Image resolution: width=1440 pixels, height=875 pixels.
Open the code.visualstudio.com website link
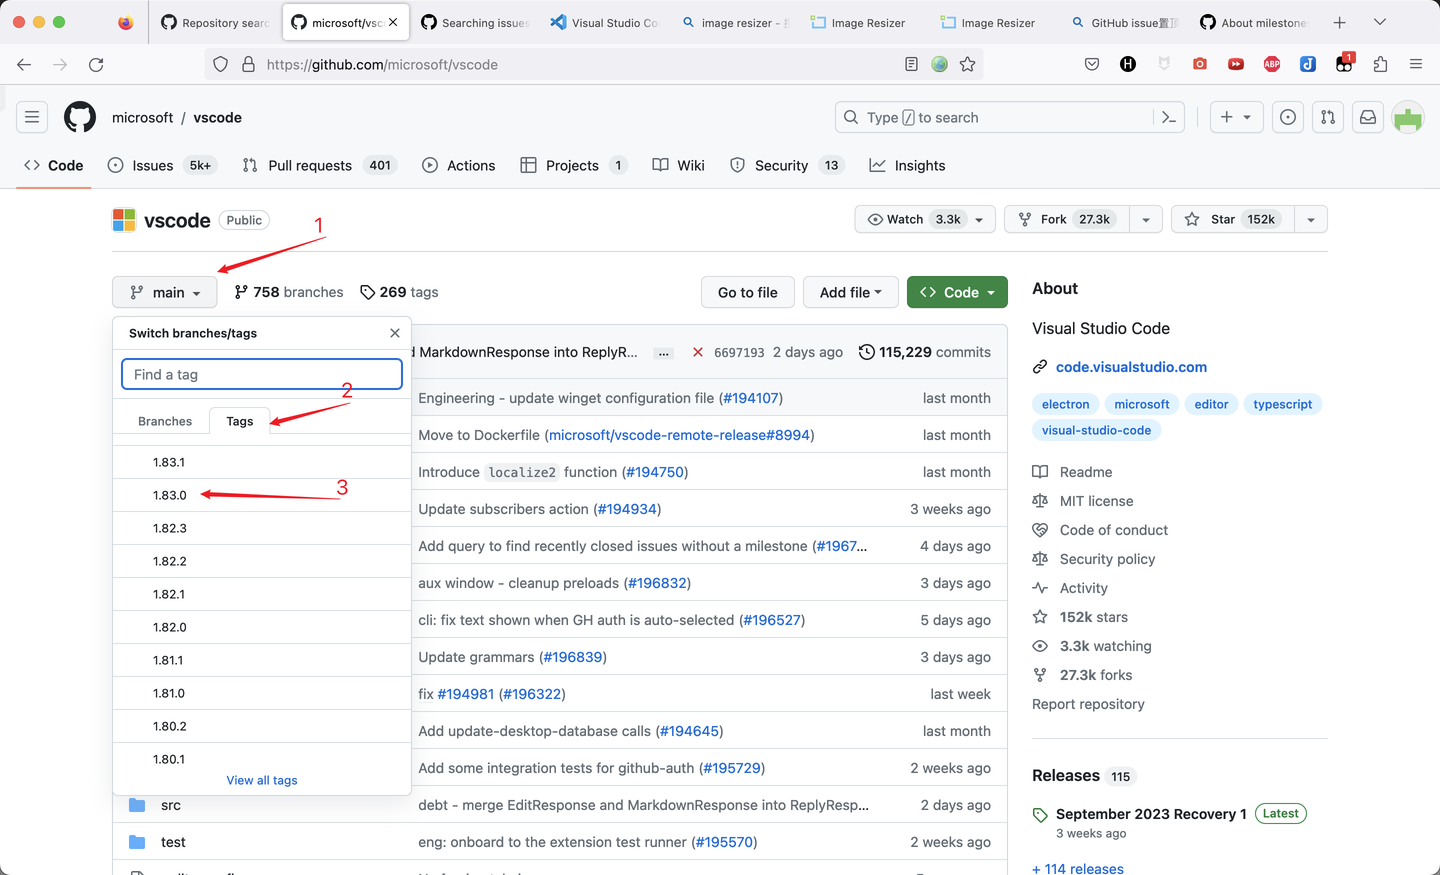(x=1131, y=367)
